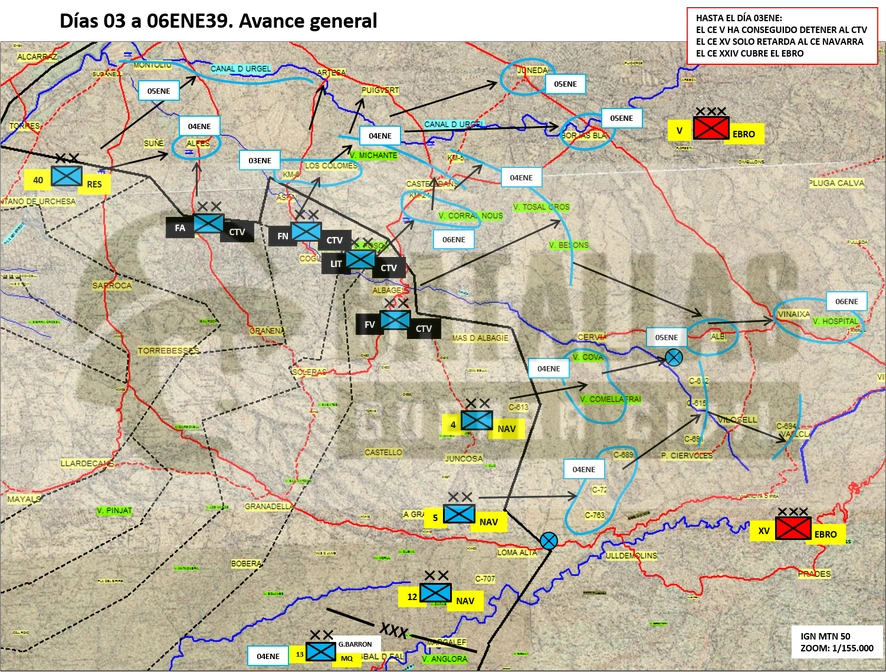886x672 pixels.
Task: Click 'HASTA EL DÍA 03ENE:' in red box
Action: [739, 18]
